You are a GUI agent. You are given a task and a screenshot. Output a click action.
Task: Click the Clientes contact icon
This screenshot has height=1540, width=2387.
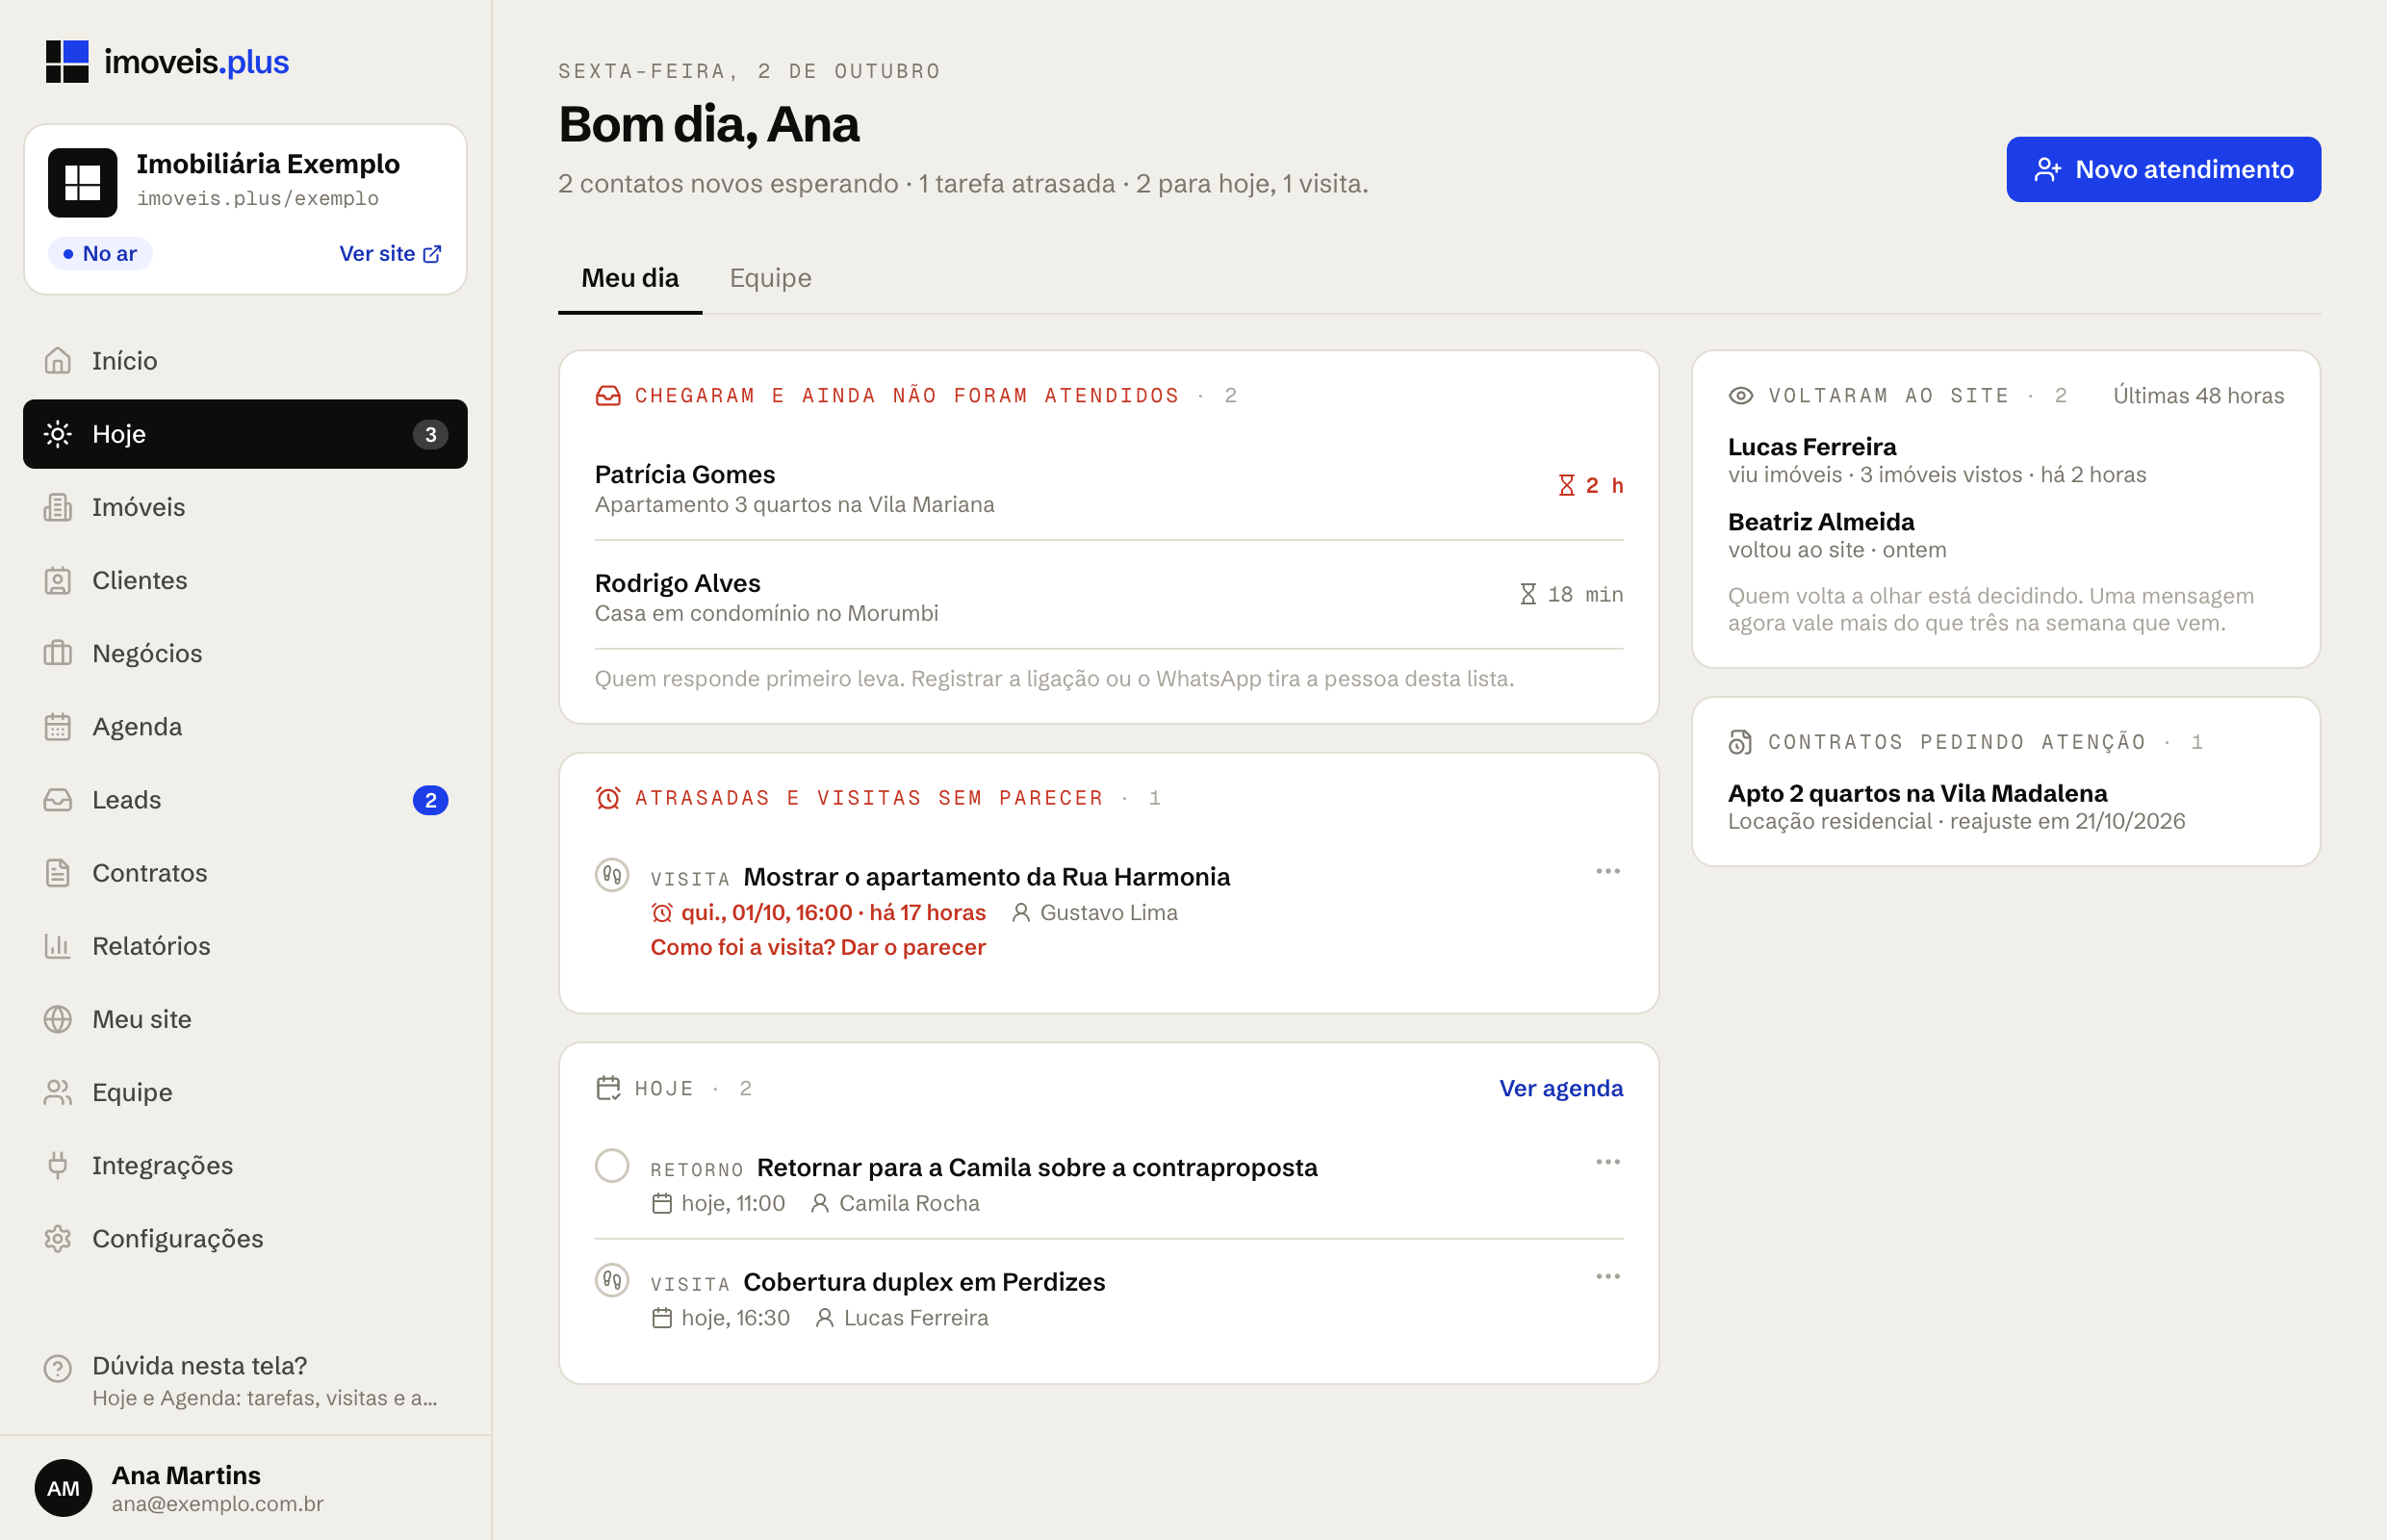click(x=58, y=580)
